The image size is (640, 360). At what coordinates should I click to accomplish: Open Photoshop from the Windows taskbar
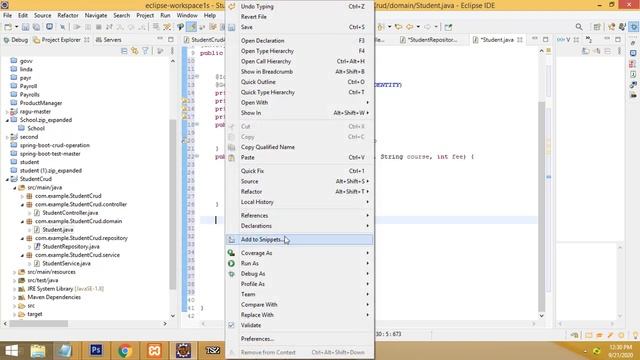(96, 350)
